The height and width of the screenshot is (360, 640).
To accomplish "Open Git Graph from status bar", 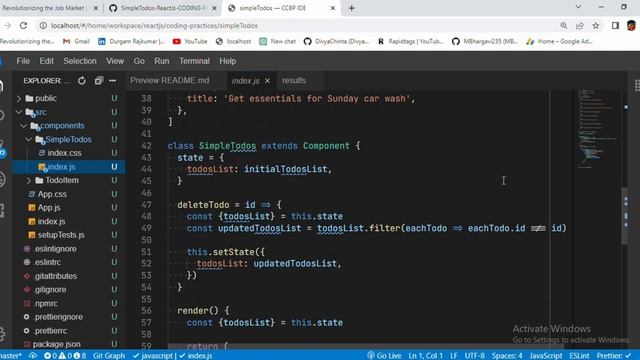I will pyautogui.click(x=109, y=356).
